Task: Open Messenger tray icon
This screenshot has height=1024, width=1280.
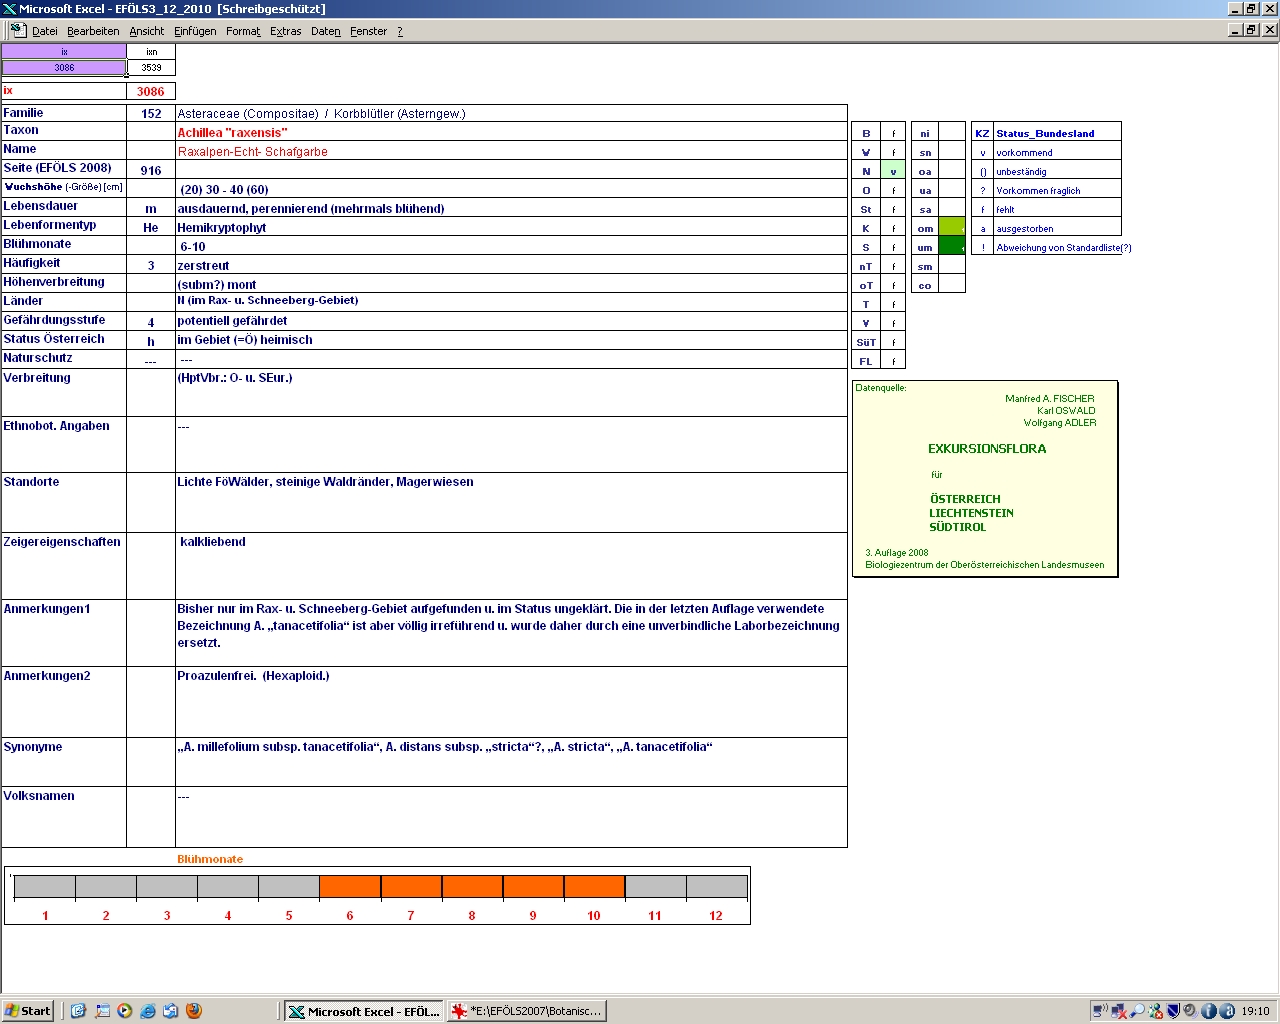Action: tap(1155, 1011)
